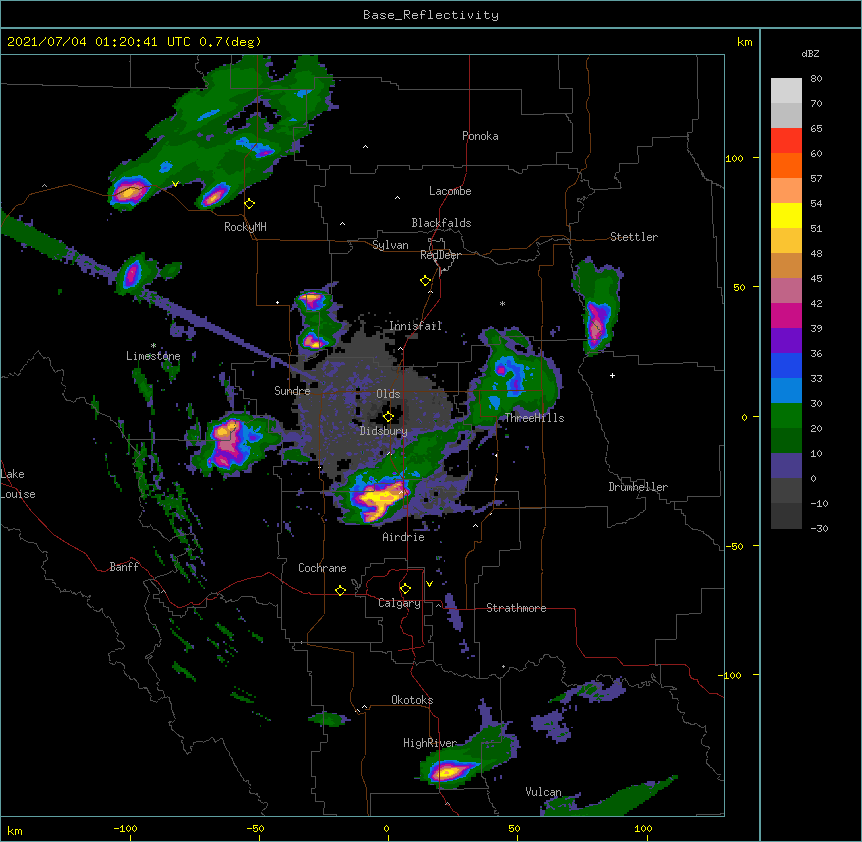
Task: Click the yellow V marker northwest of RockyMH
Action: pyautogui.click(x=175, y=184)
